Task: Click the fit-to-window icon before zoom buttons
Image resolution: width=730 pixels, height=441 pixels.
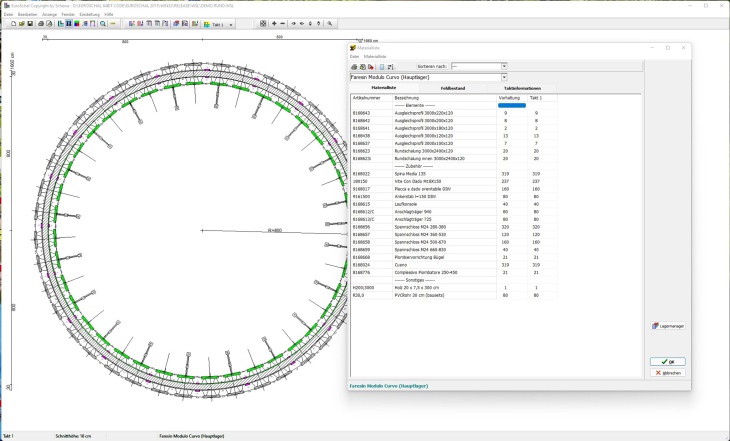Action: pyautogui.click(x=262, y=23)
